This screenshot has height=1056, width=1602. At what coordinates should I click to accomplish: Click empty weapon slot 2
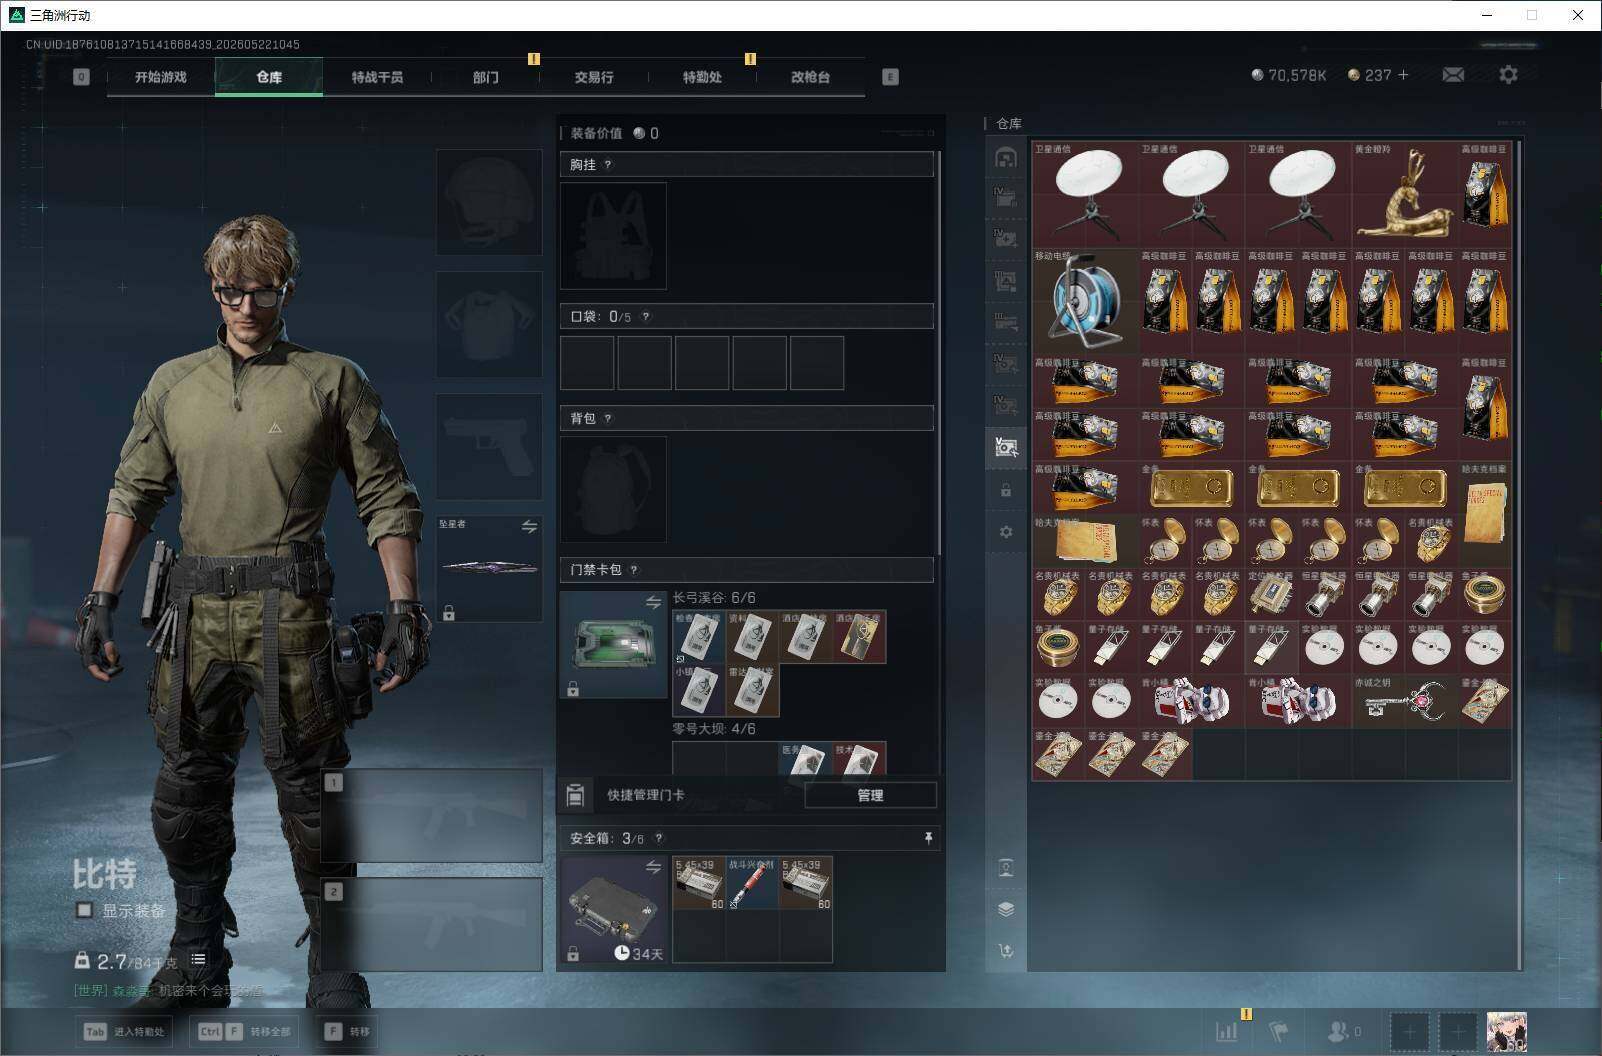(432, 925)
